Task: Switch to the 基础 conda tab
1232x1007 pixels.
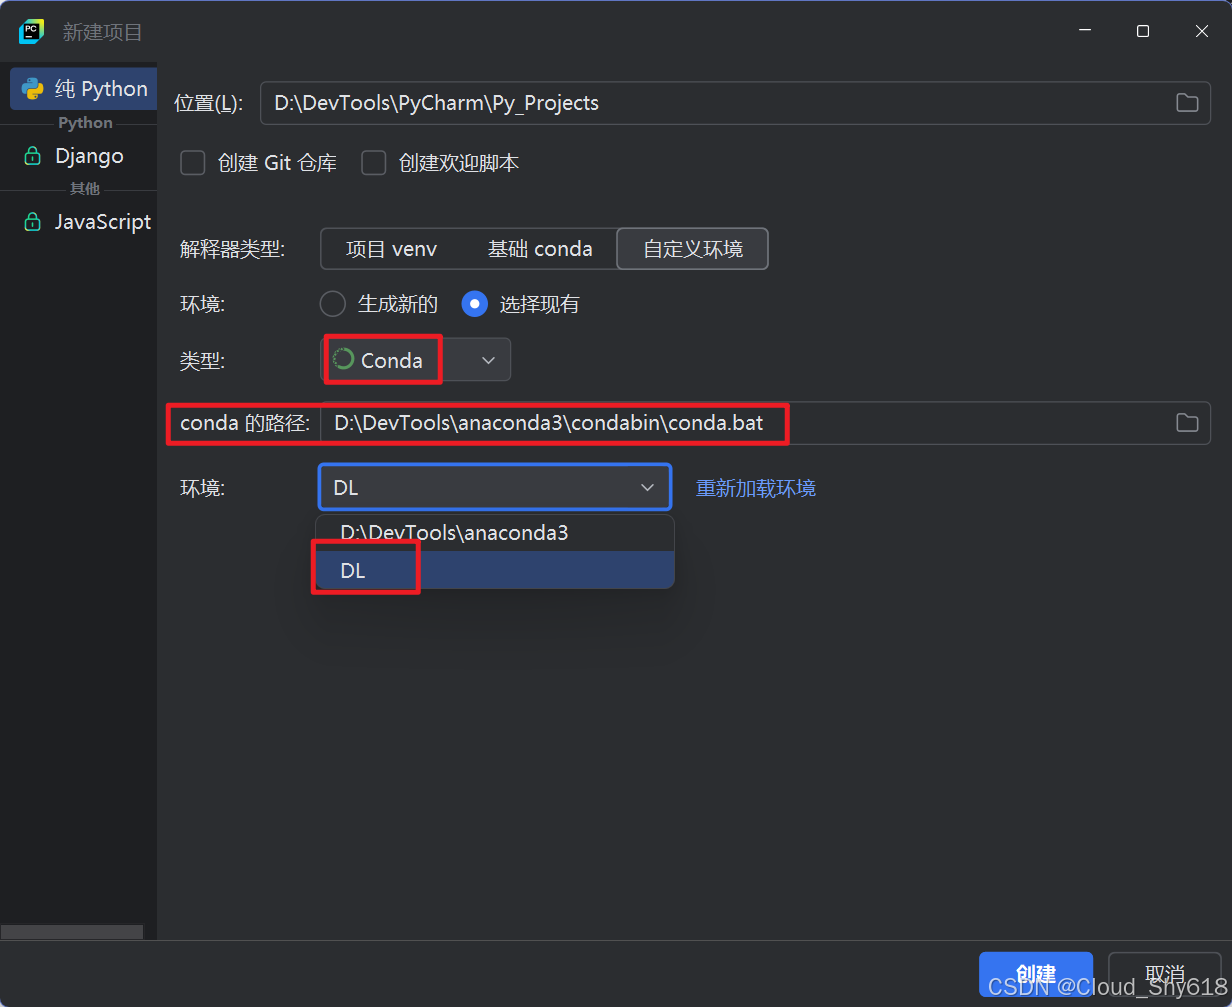Action: 540,249
